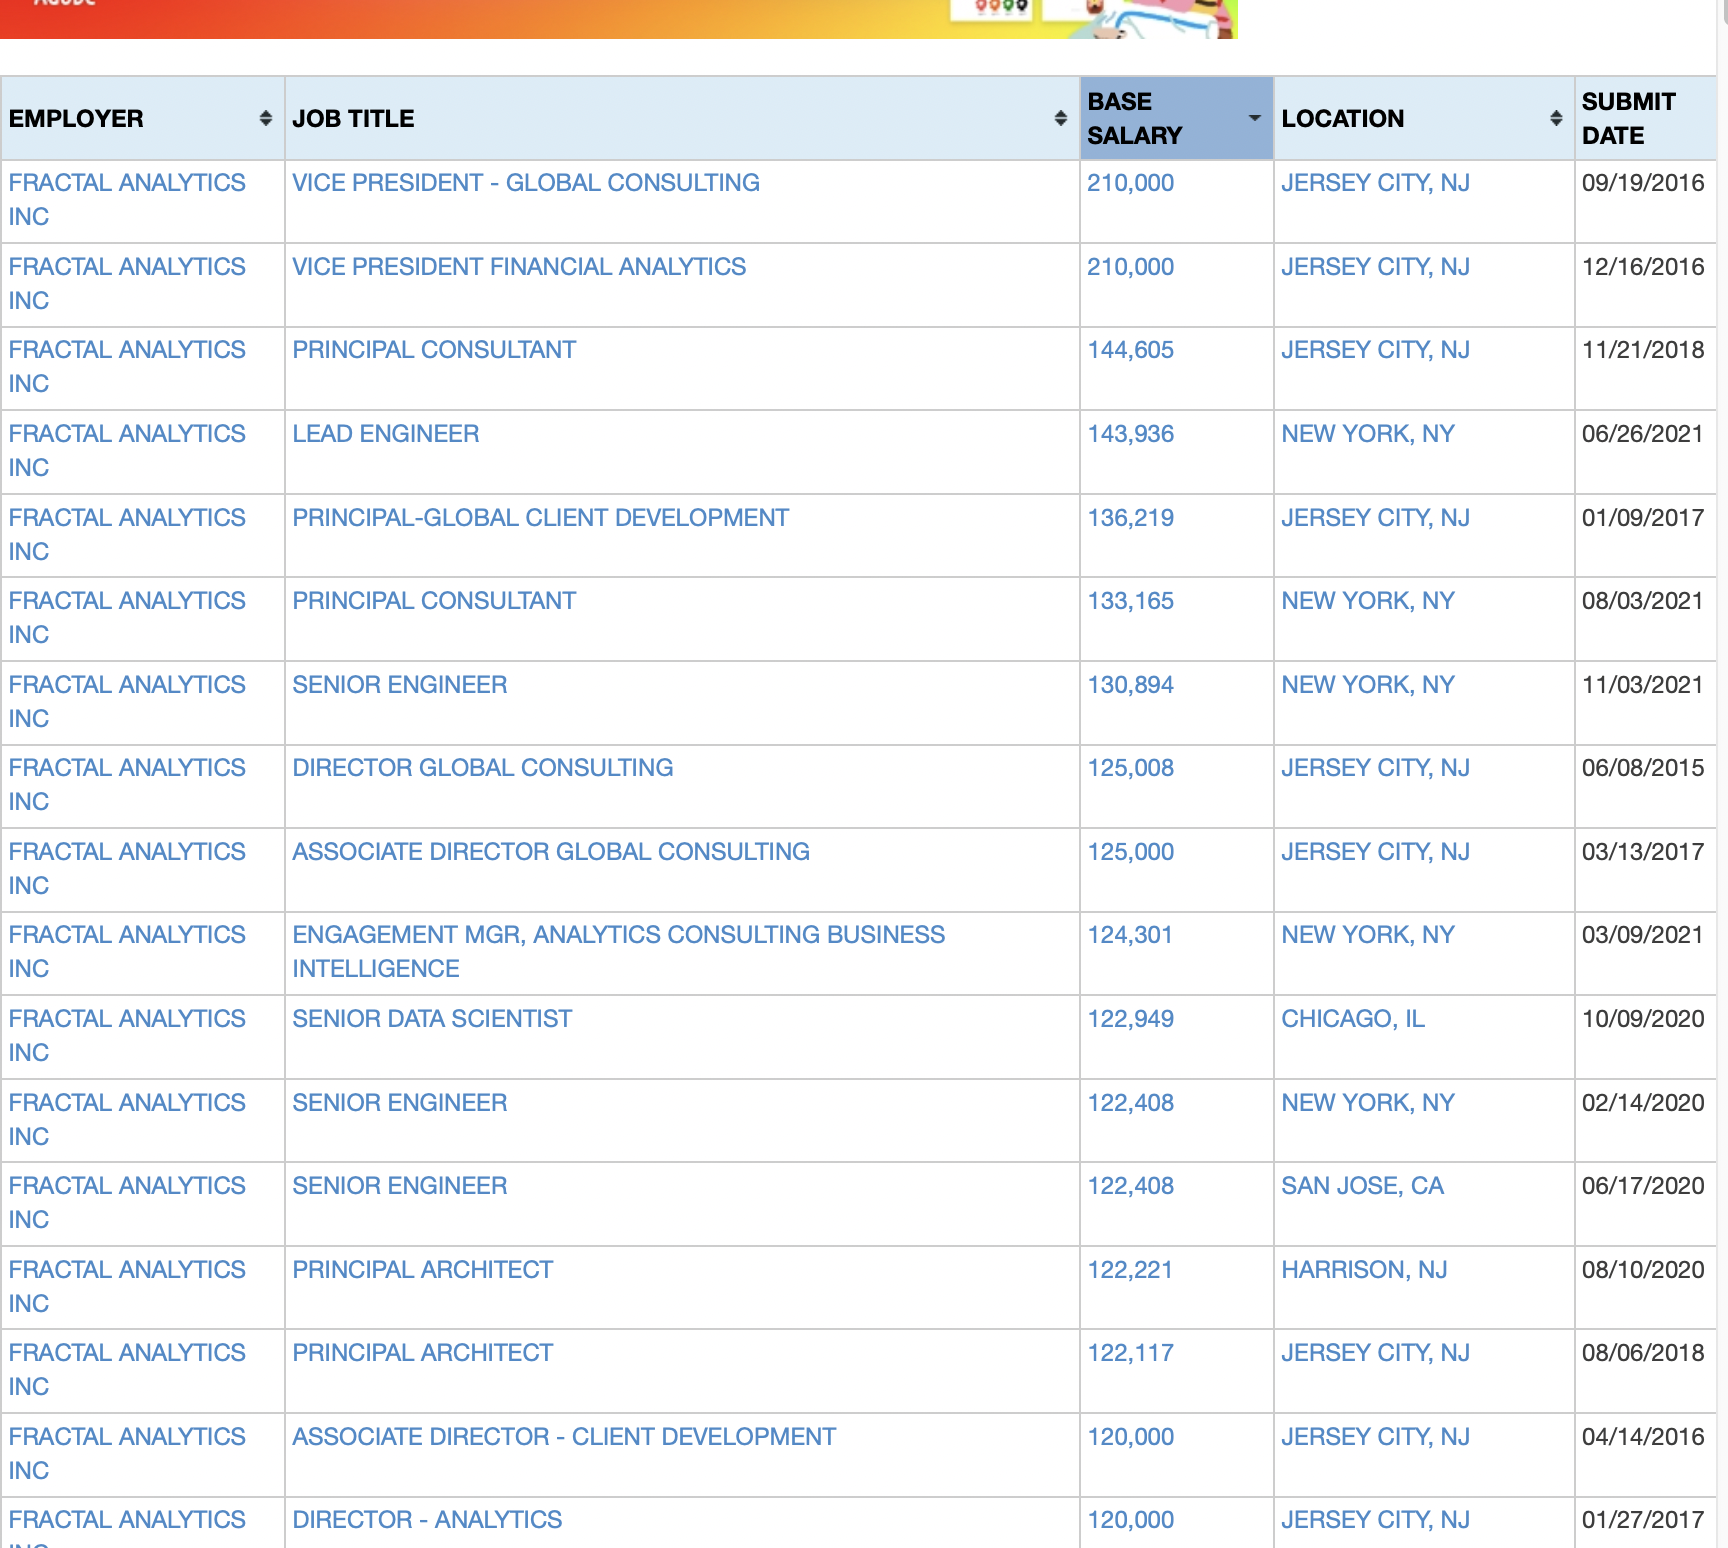
Task: Click the Job Title column sort arrows
Action: click(x=1060, y=118)
